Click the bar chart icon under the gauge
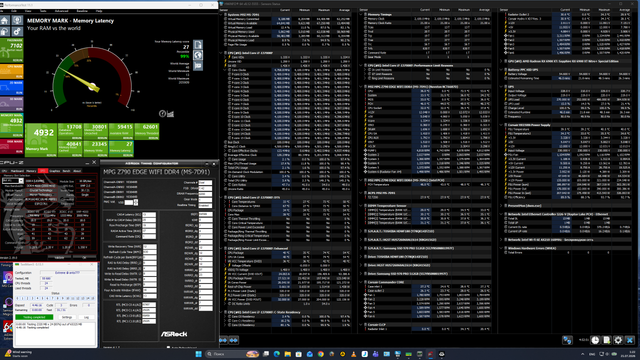The height and width of the screenshot is (360, 640). 171,113
